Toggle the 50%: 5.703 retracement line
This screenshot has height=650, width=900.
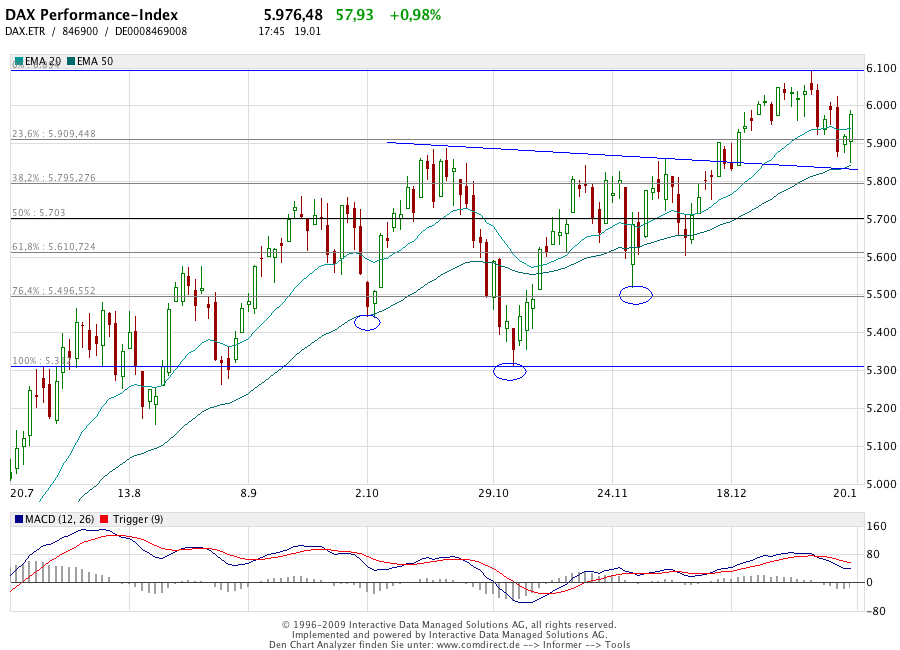(x=37, y=212)
